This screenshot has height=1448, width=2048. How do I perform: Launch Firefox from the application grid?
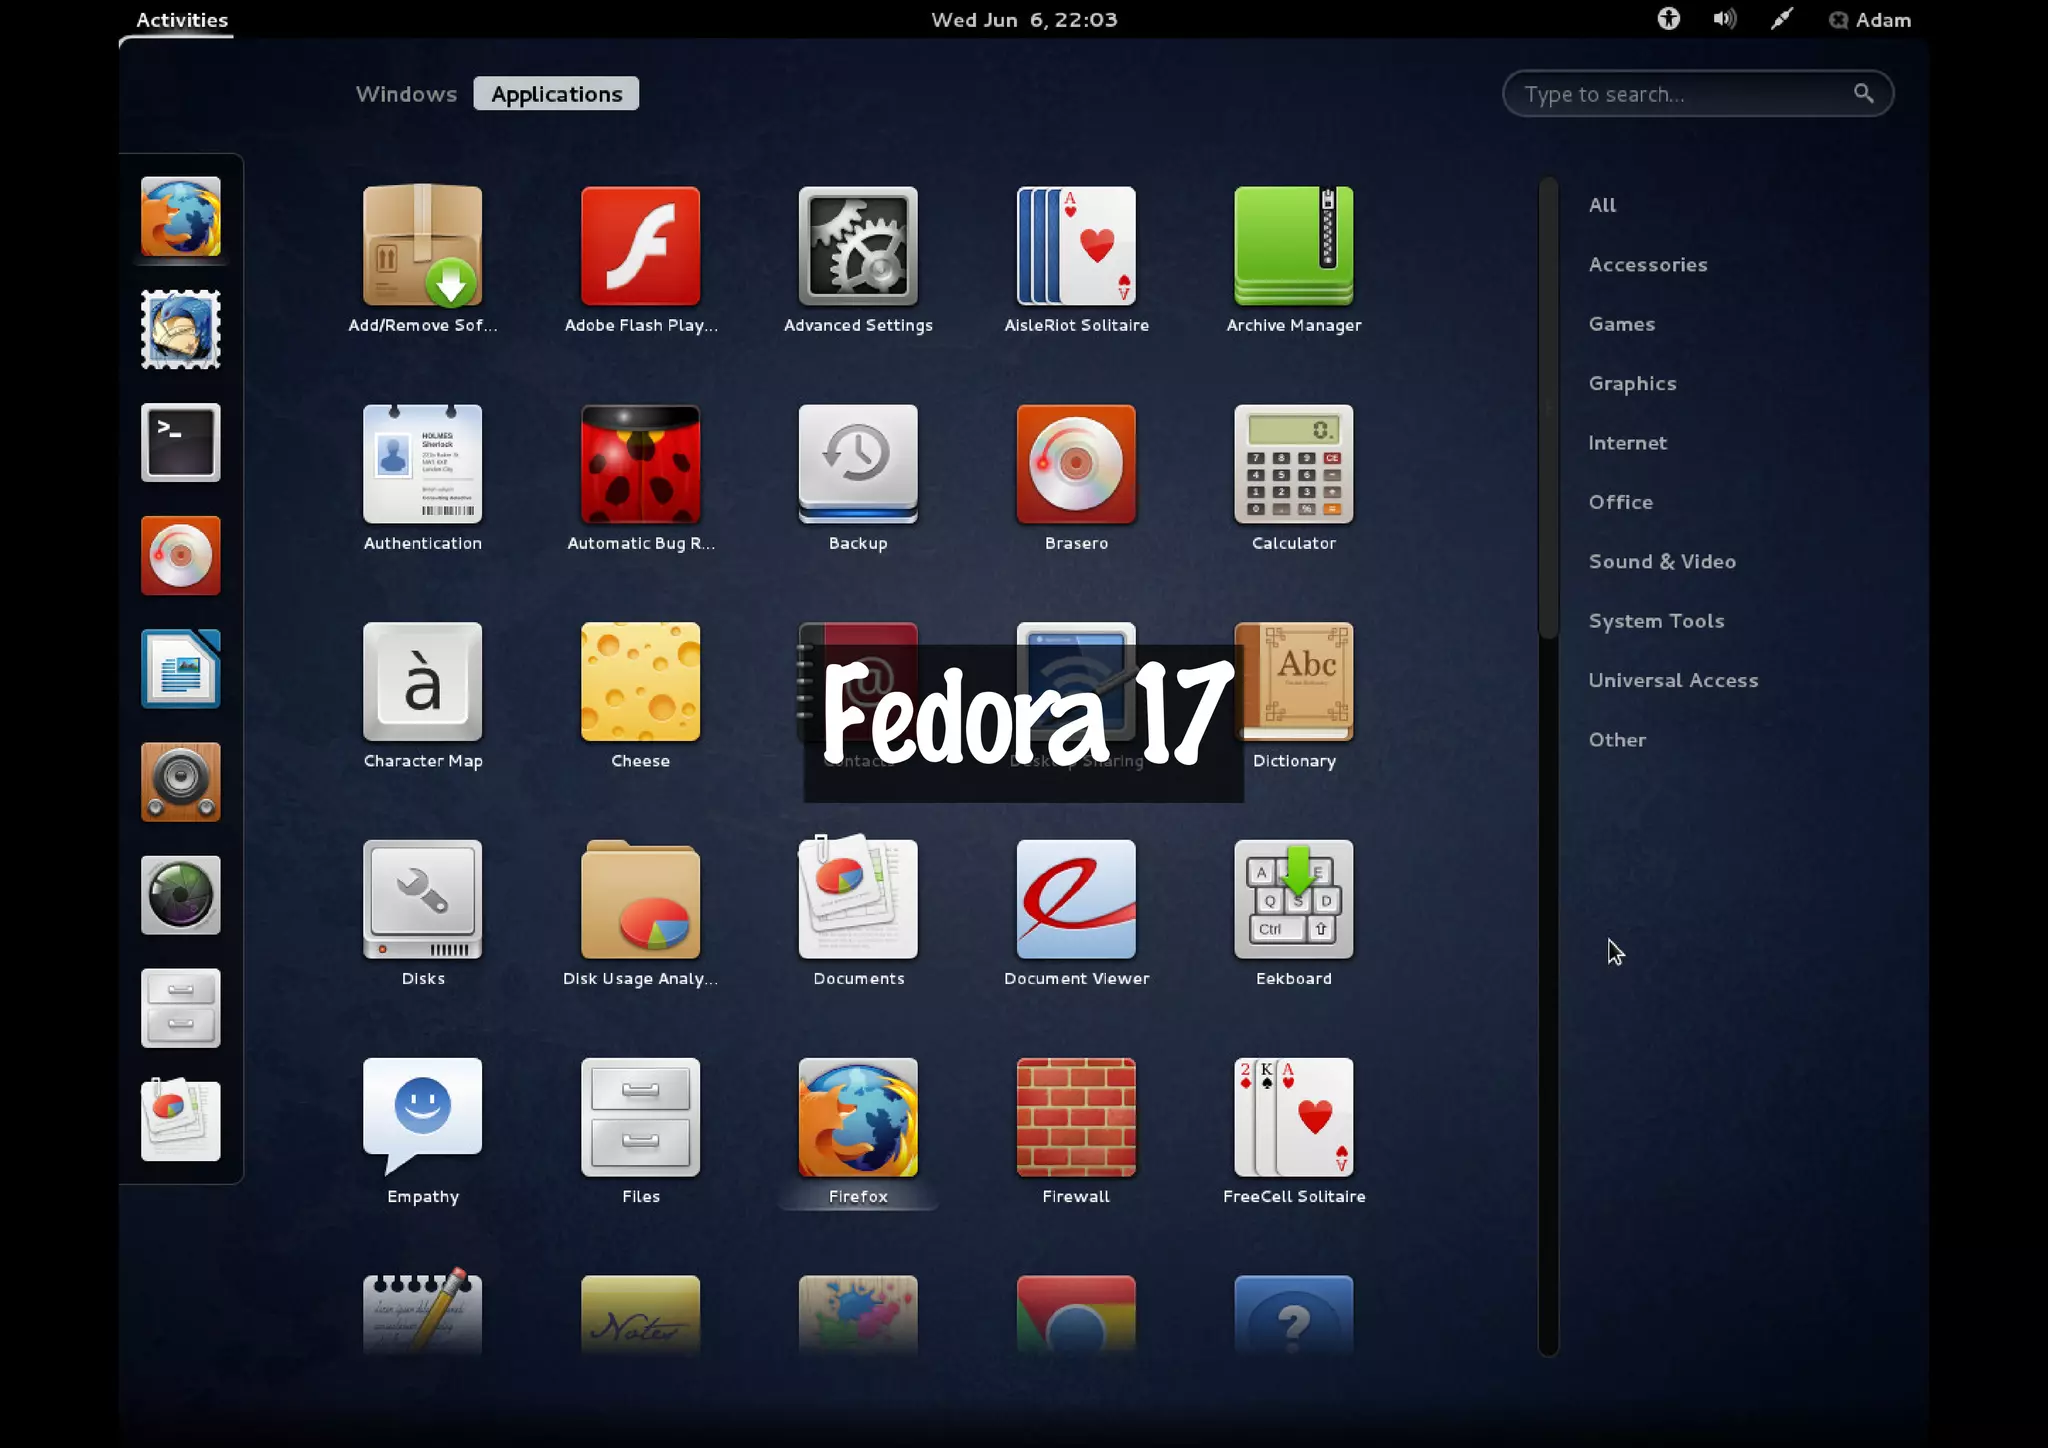tap(858, 1132)
